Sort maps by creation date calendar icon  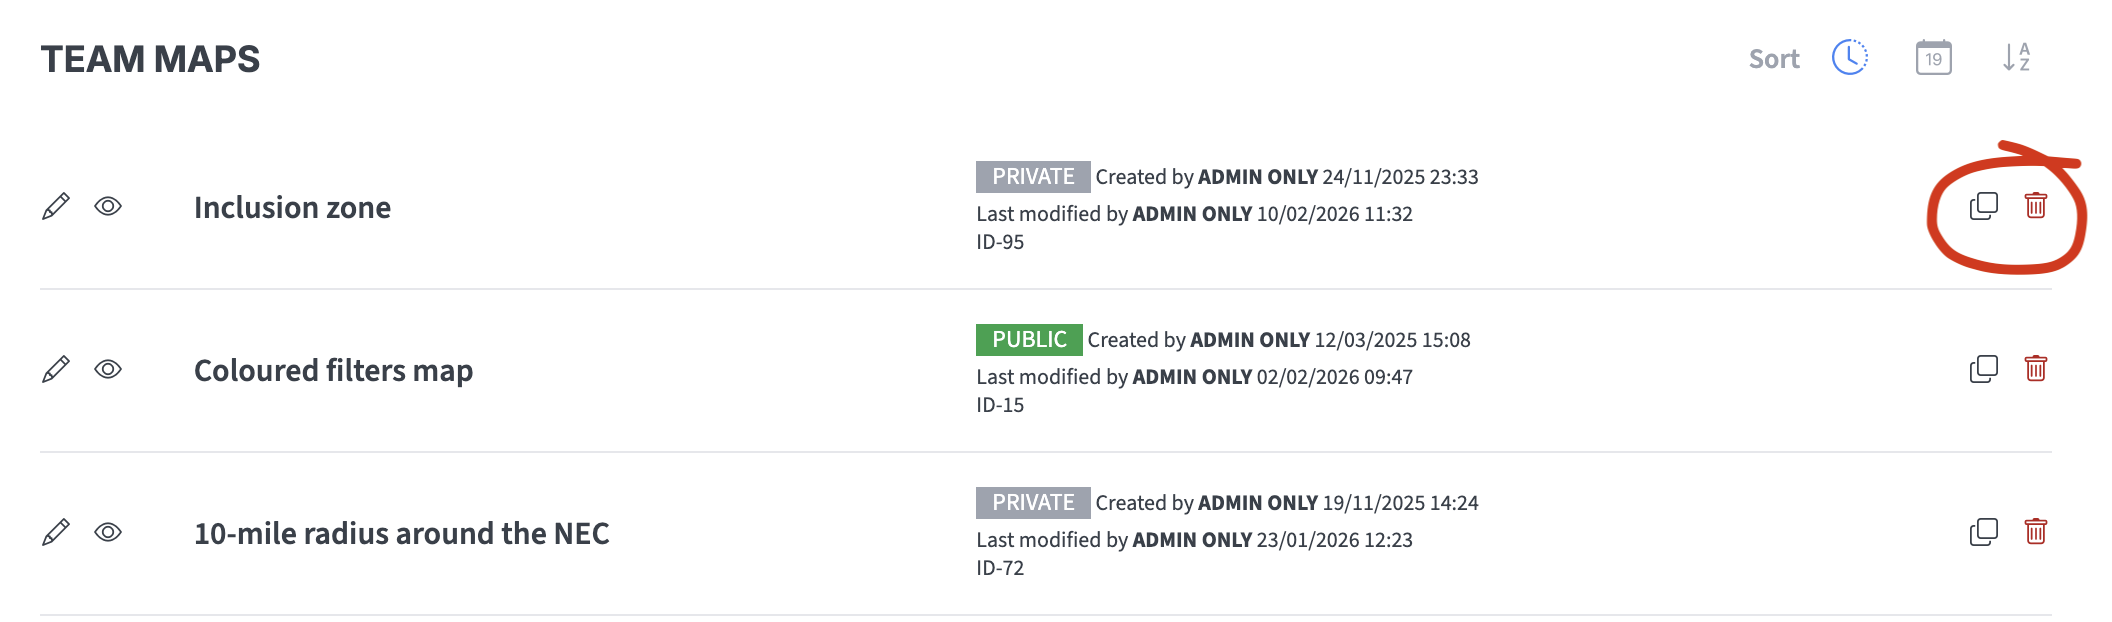tap(1933, 58)
